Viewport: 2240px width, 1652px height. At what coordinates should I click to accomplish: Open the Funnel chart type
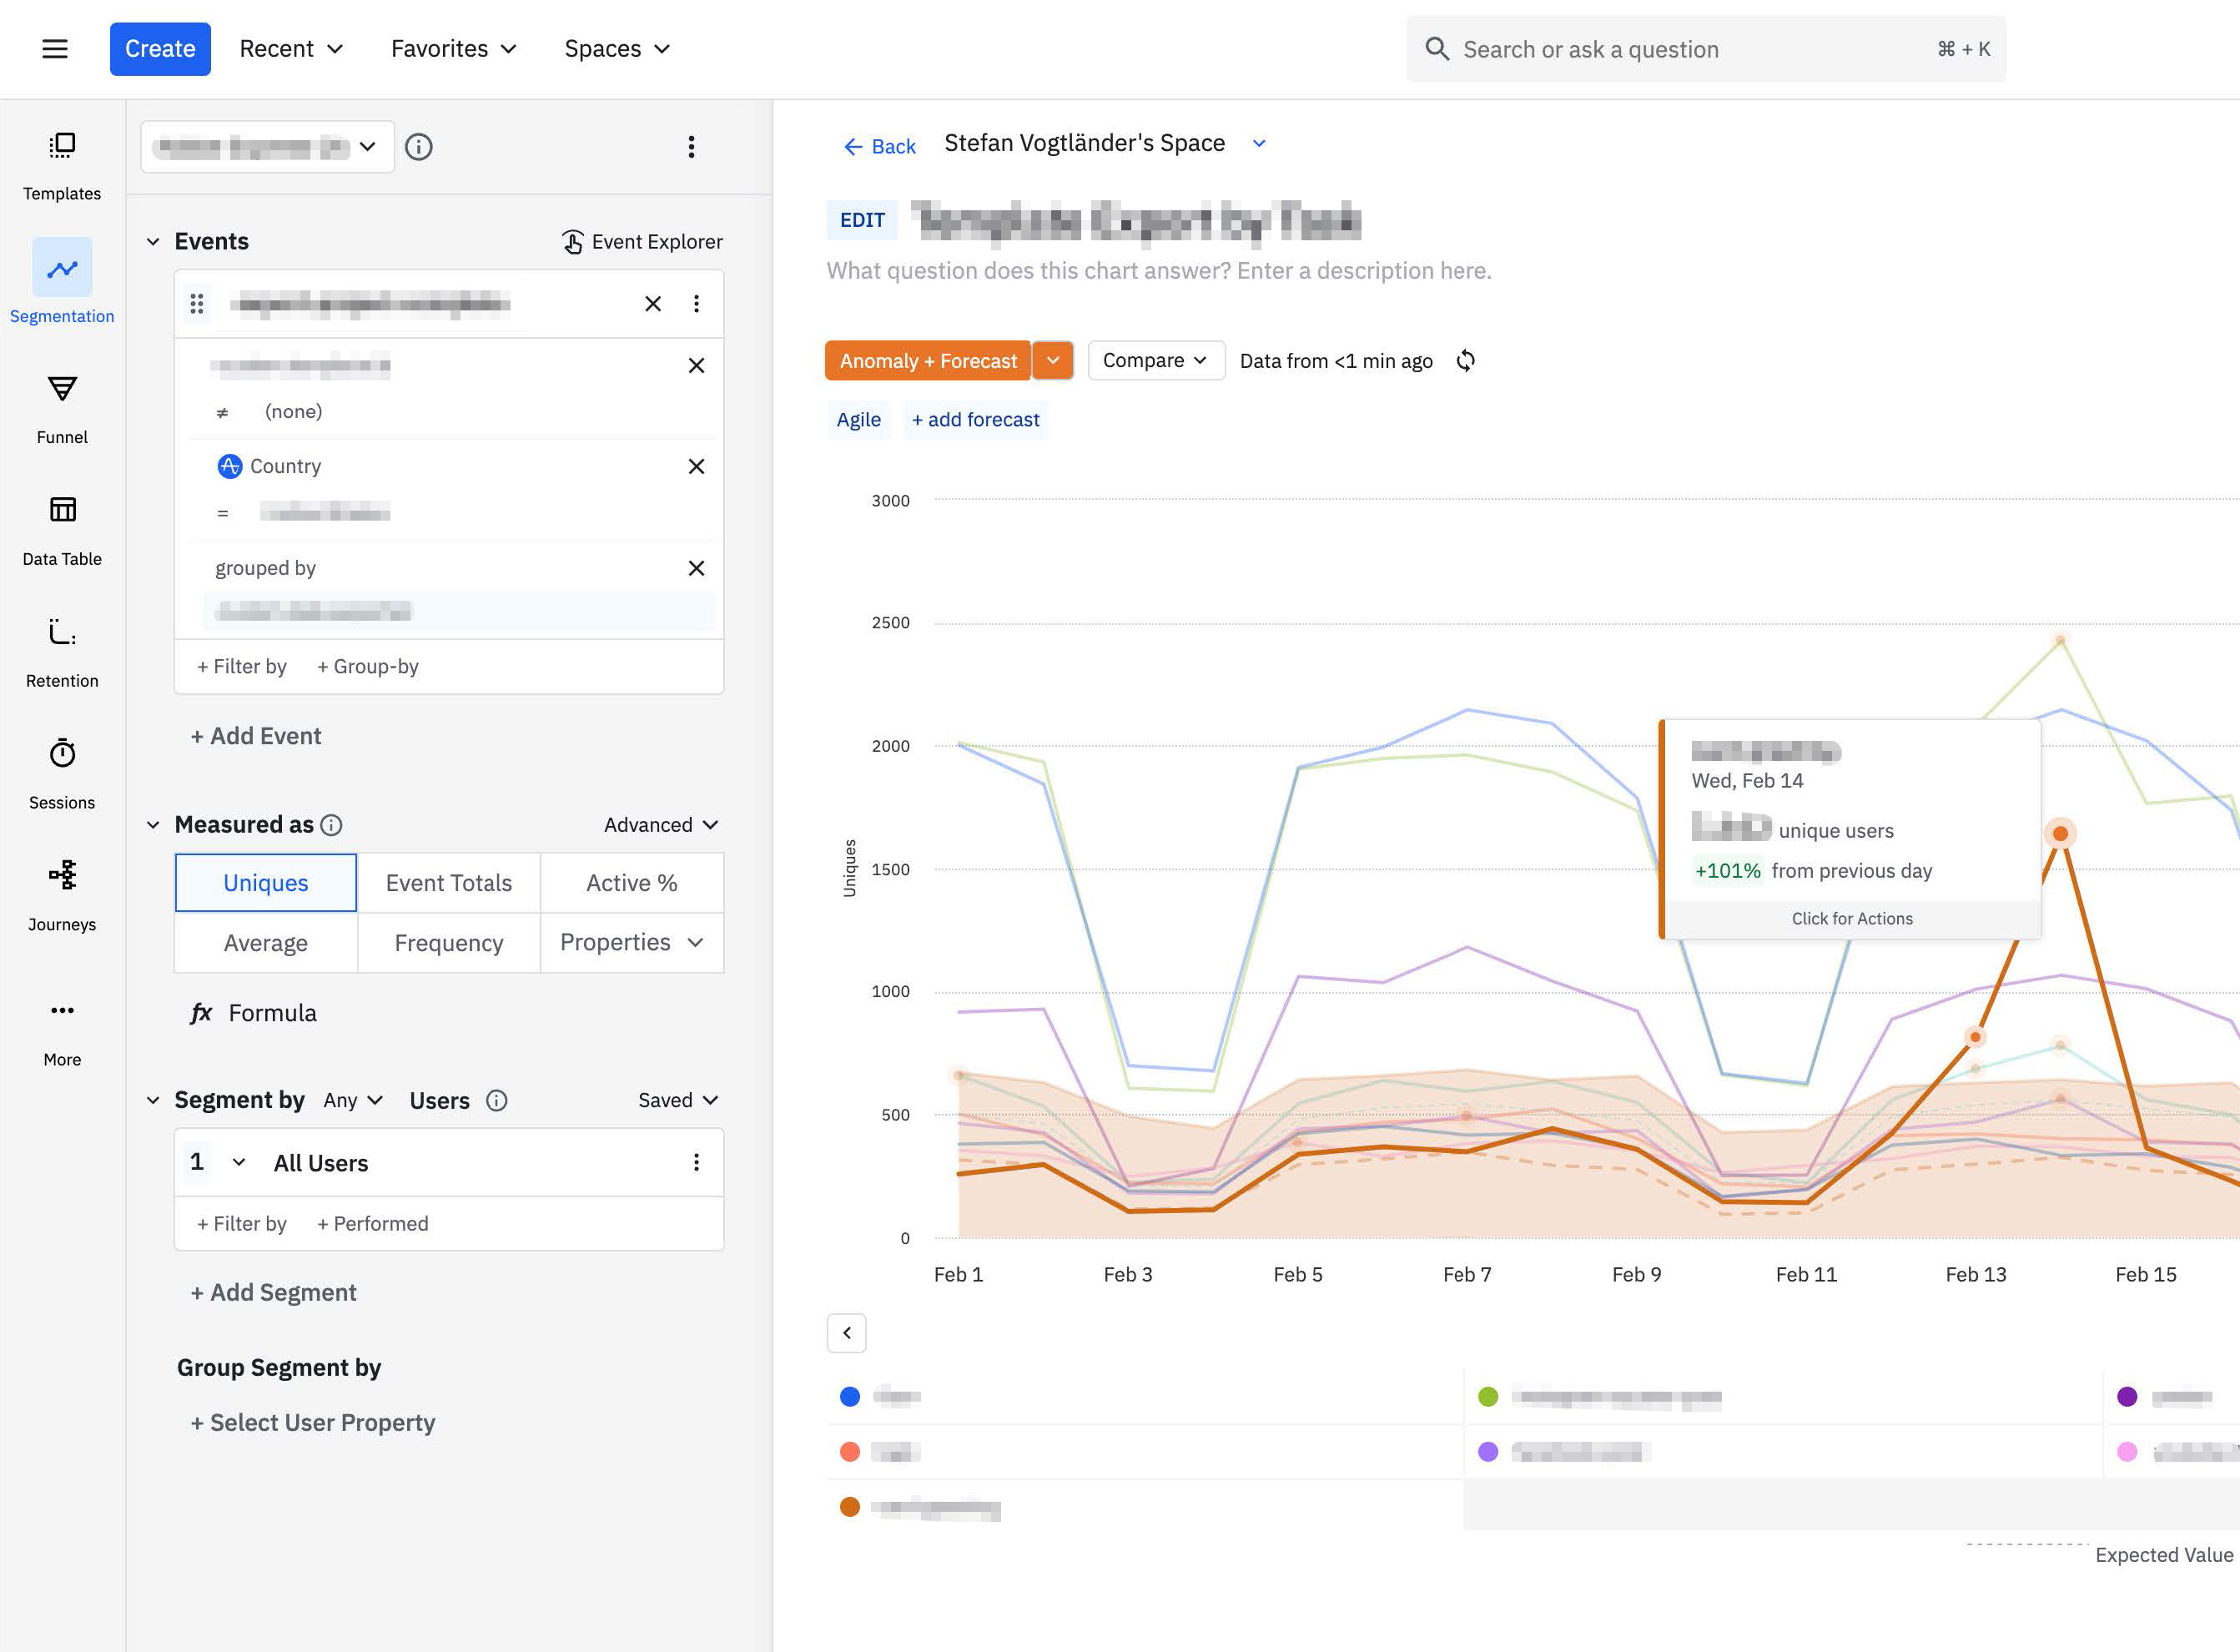62,389
